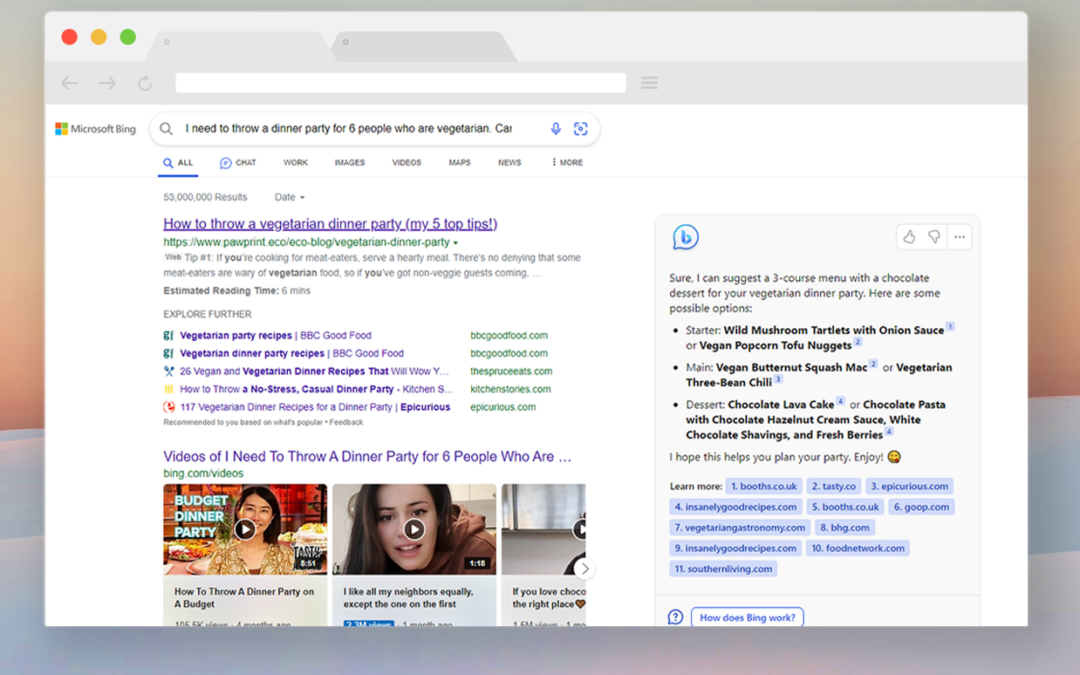
Task: Click the browser address bar
Action: (400, 83)
